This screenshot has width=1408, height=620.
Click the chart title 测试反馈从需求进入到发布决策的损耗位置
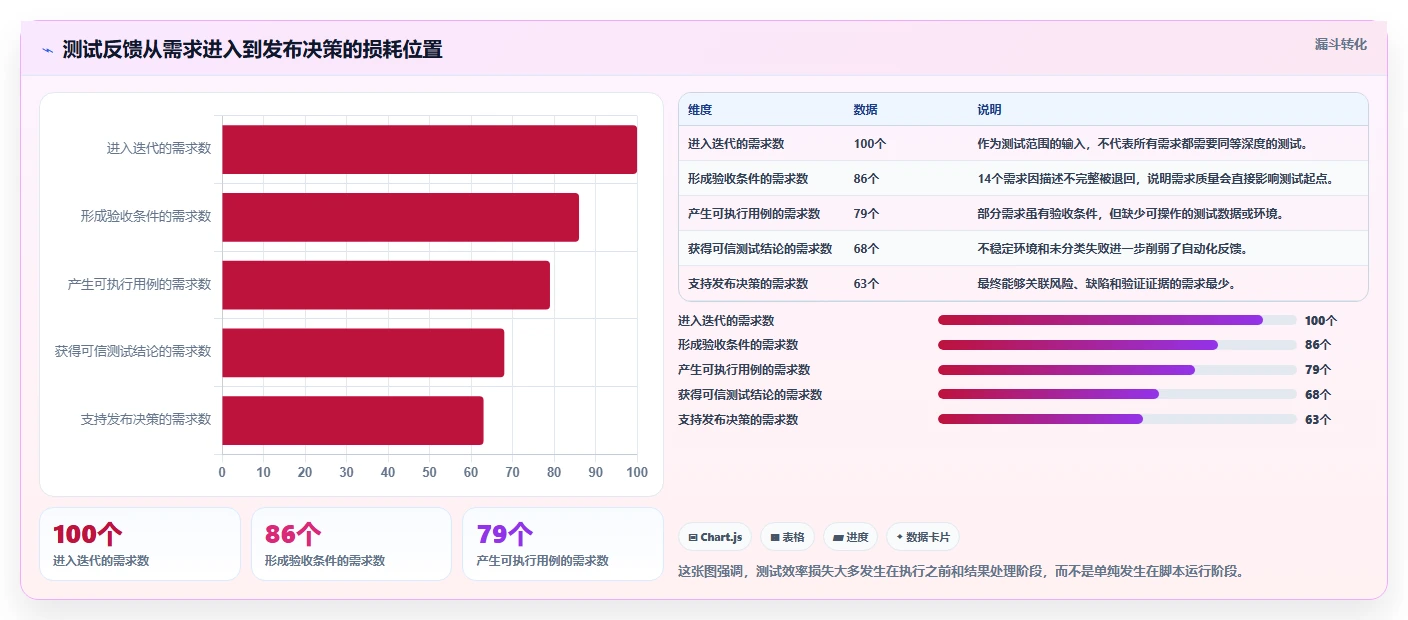252,50
